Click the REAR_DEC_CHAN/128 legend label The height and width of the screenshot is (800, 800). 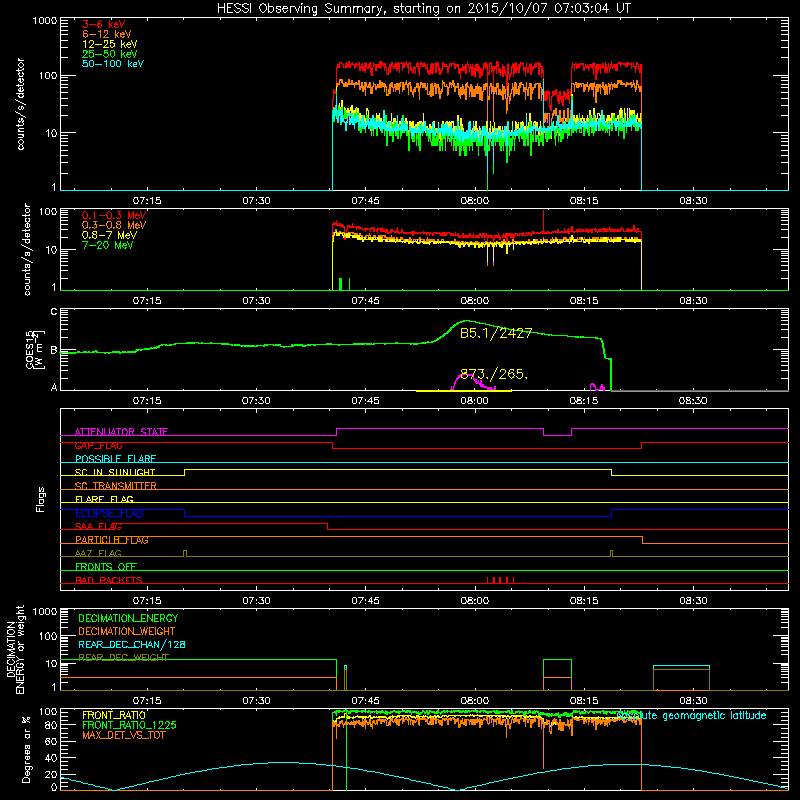click(x=132, y=644)
